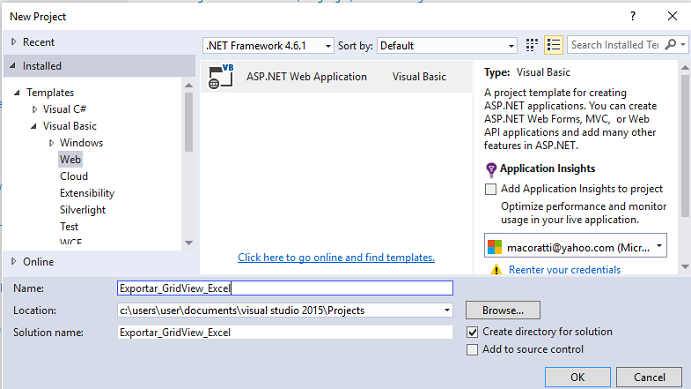Click the OK button
691x389 pixels.
tap(578, 377)
